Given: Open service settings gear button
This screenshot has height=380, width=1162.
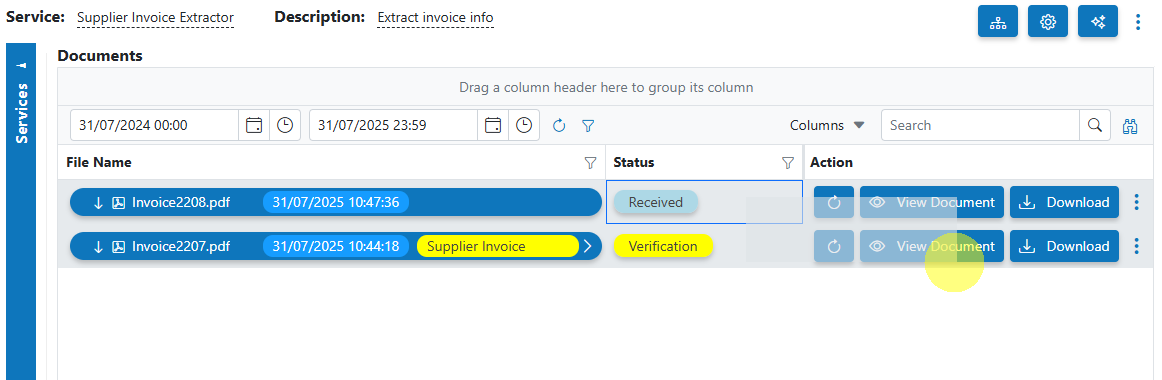Looking at the screenshot, I should coord(1047,21).
